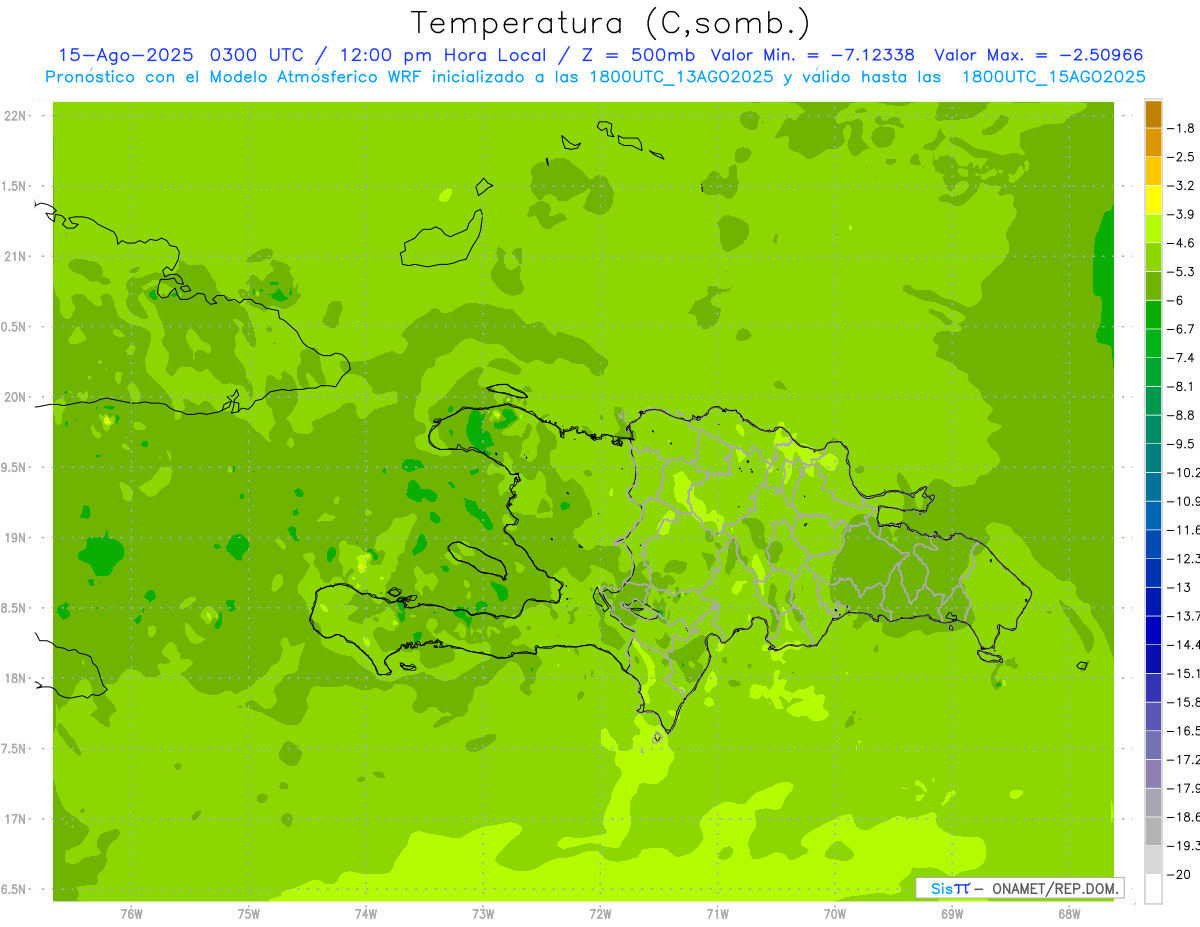Select legend swatch between -4.6 and -5.3

tap(1153, 258)
